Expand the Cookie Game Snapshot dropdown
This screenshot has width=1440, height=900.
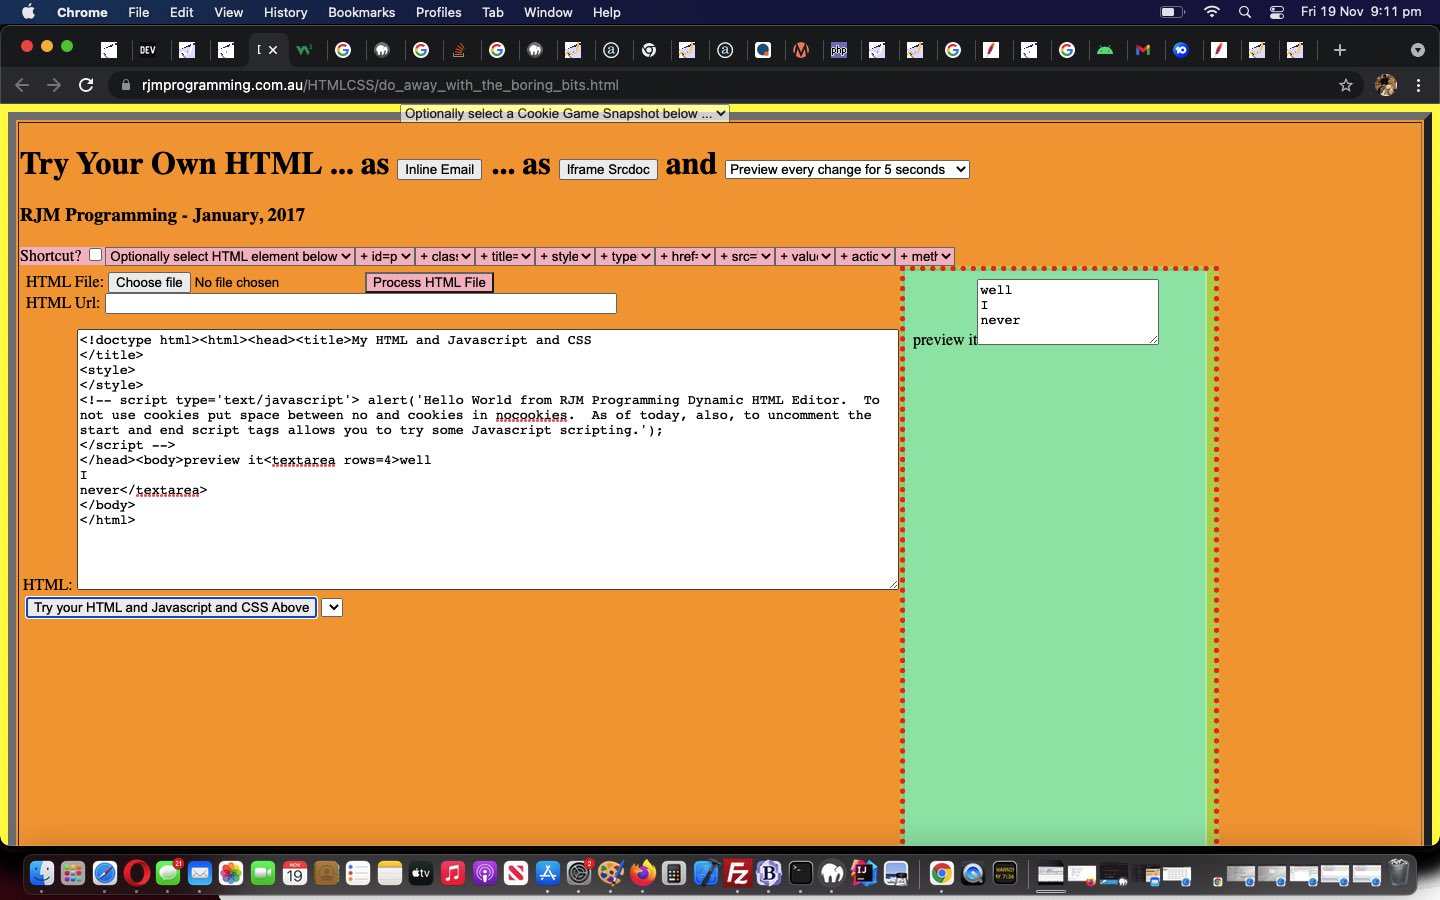tap(564, 114)
